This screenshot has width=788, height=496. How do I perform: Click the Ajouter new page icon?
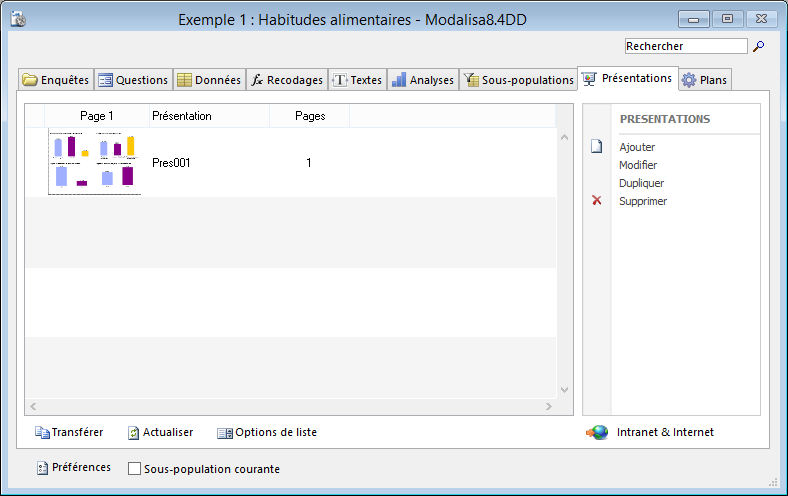tap(597, 147)
